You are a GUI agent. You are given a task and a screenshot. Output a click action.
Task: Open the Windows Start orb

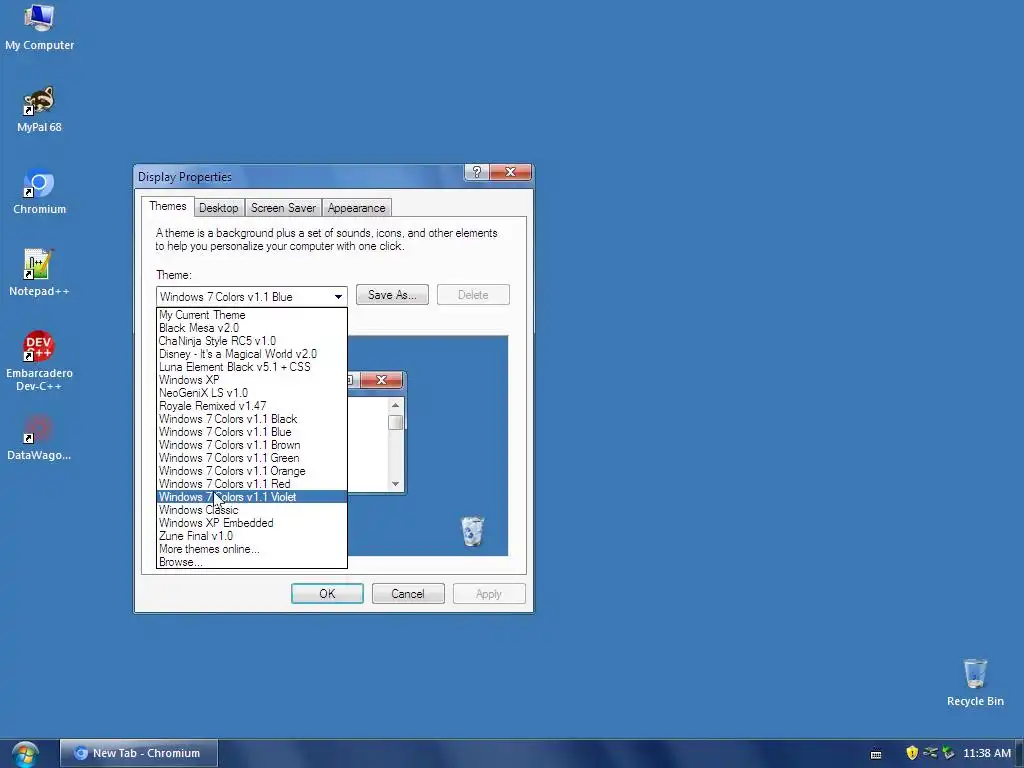coord(25,754)
